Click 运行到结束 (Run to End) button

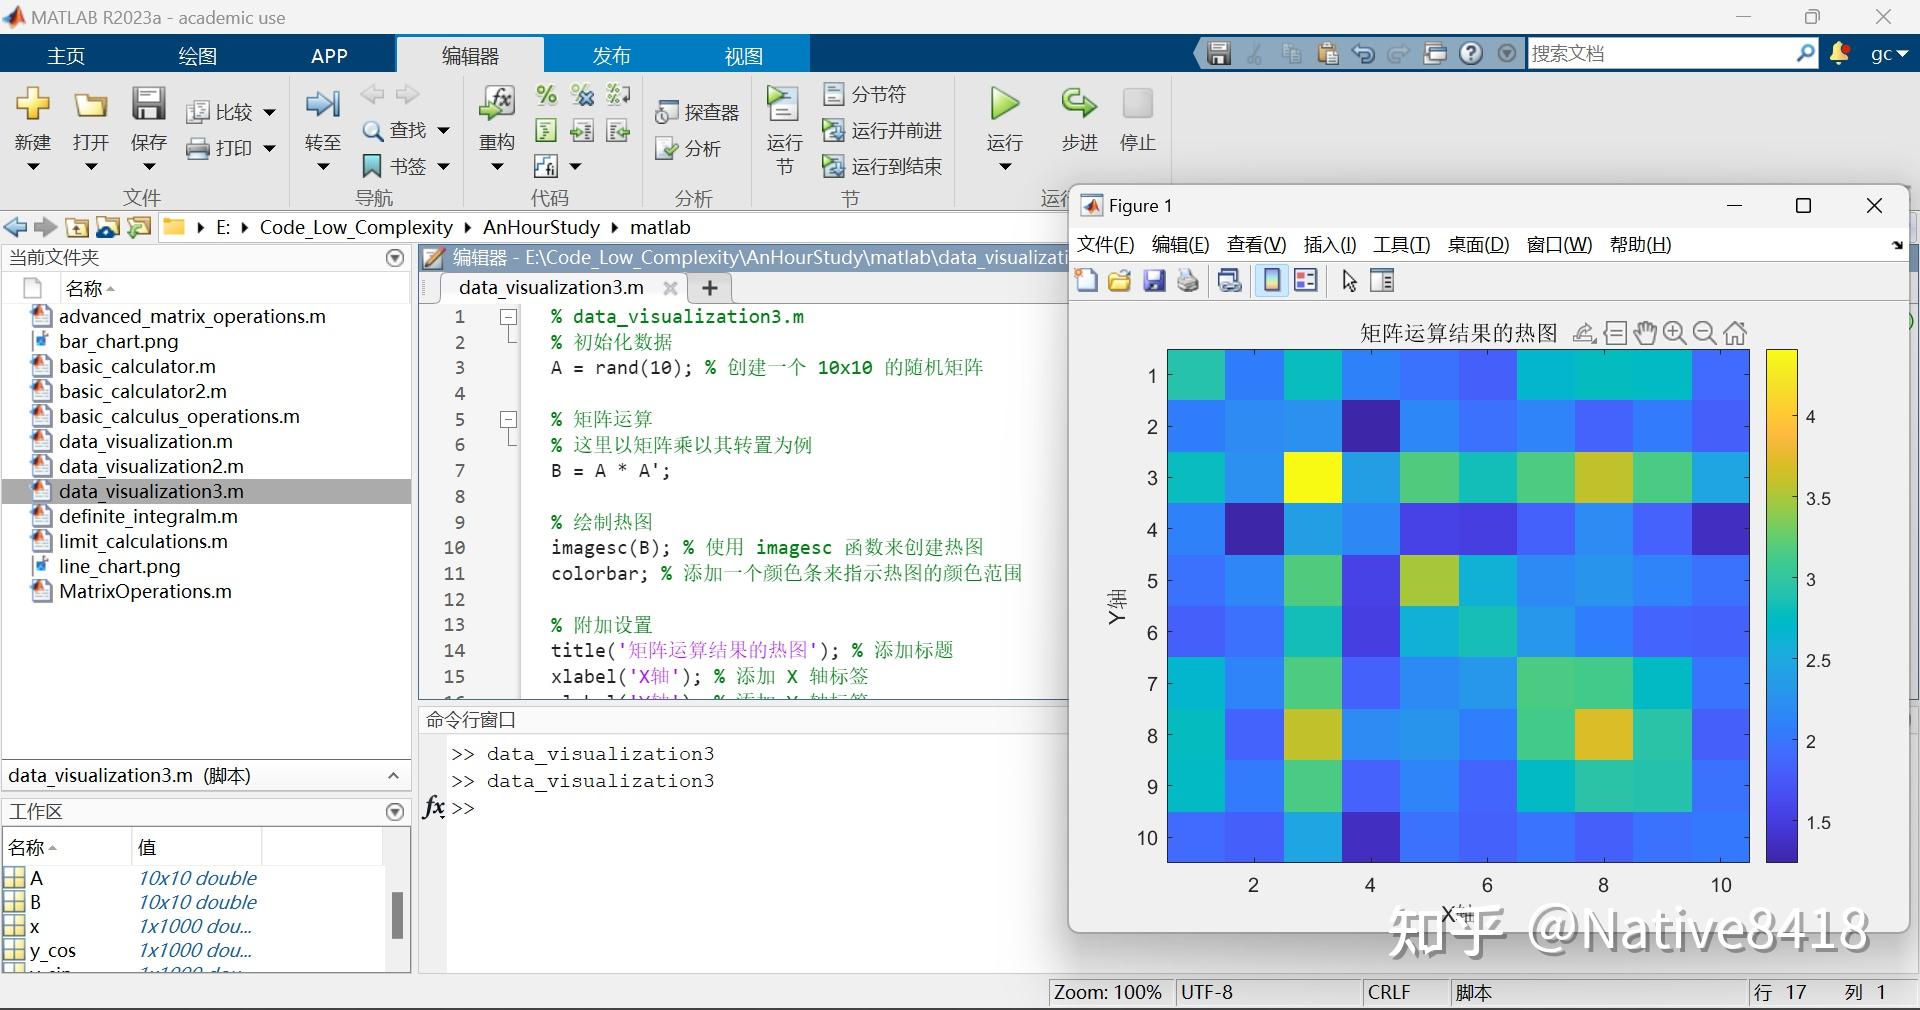click(x=882, y=167)
